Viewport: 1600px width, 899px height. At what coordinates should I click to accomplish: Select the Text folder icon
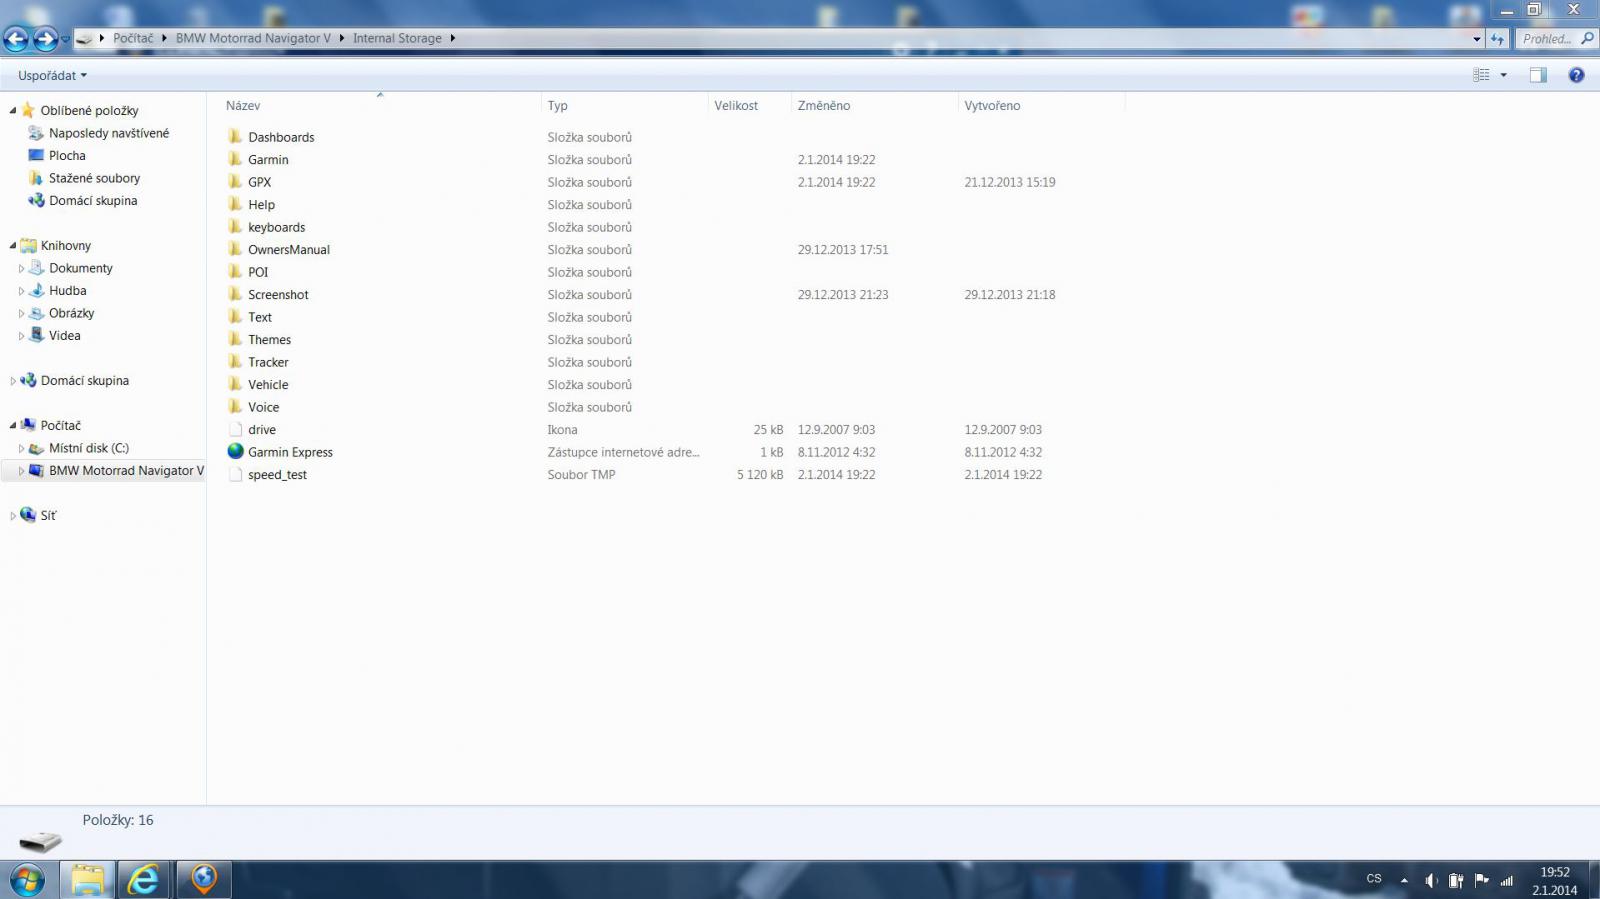pyautogui.click(x=235, y=317)
